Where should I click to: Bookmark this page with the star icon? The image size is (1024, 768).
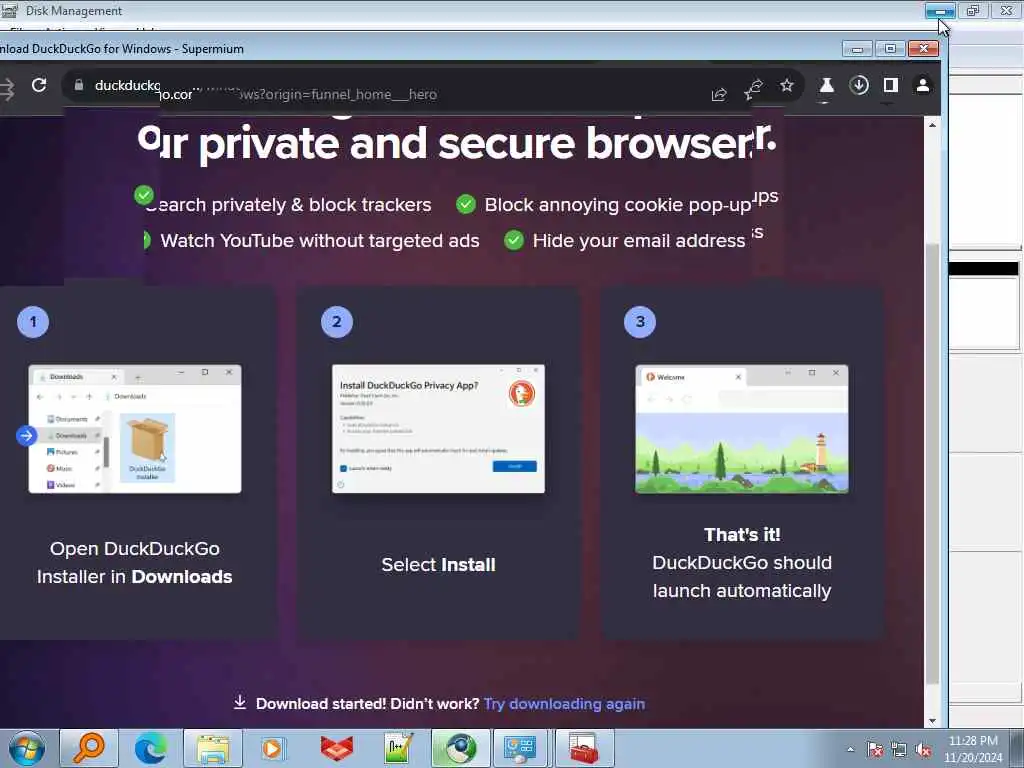coord(787,86)
